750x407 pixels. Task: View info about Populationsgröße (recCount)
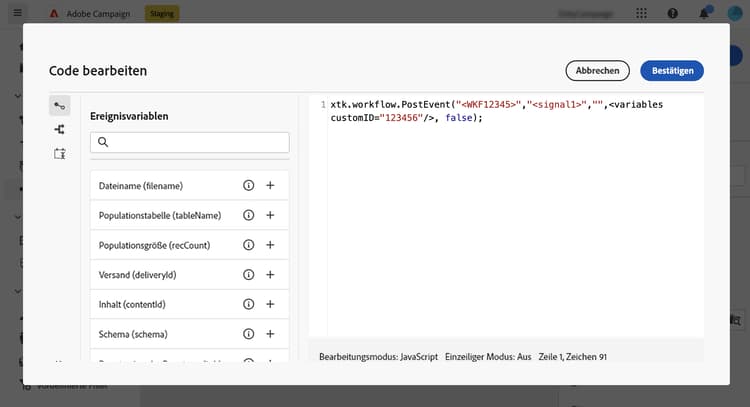point(248,245)
